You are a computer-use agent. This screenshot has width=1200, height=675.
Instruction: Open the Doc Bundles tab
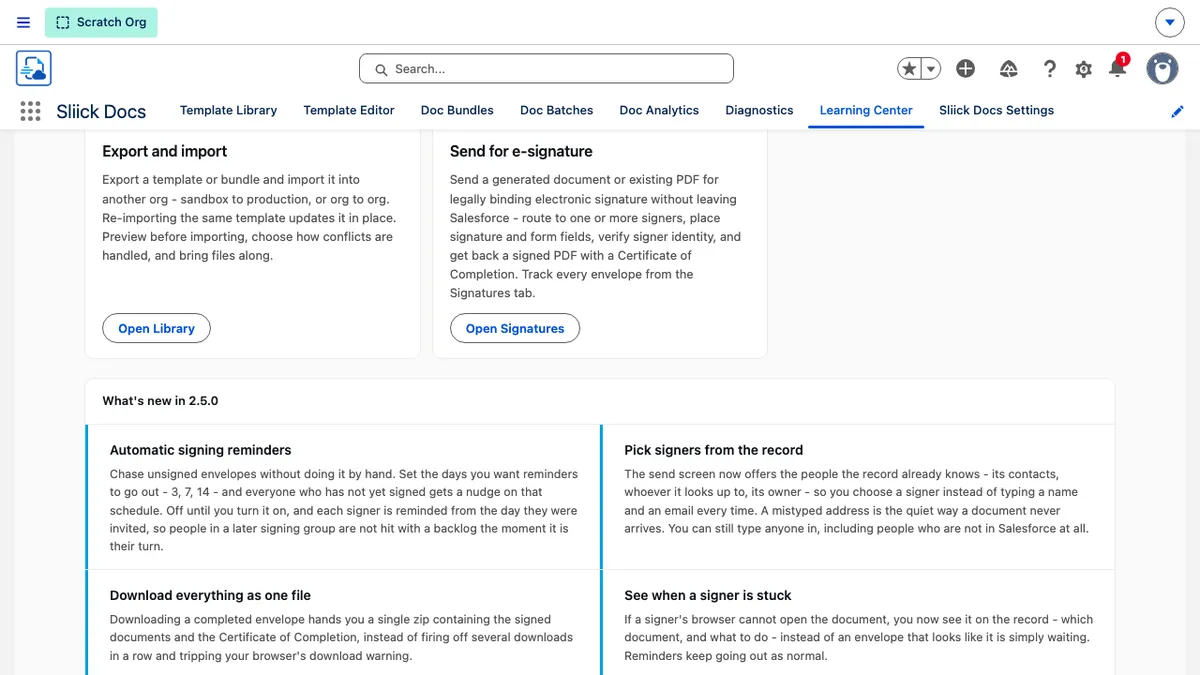pos(457,110)
